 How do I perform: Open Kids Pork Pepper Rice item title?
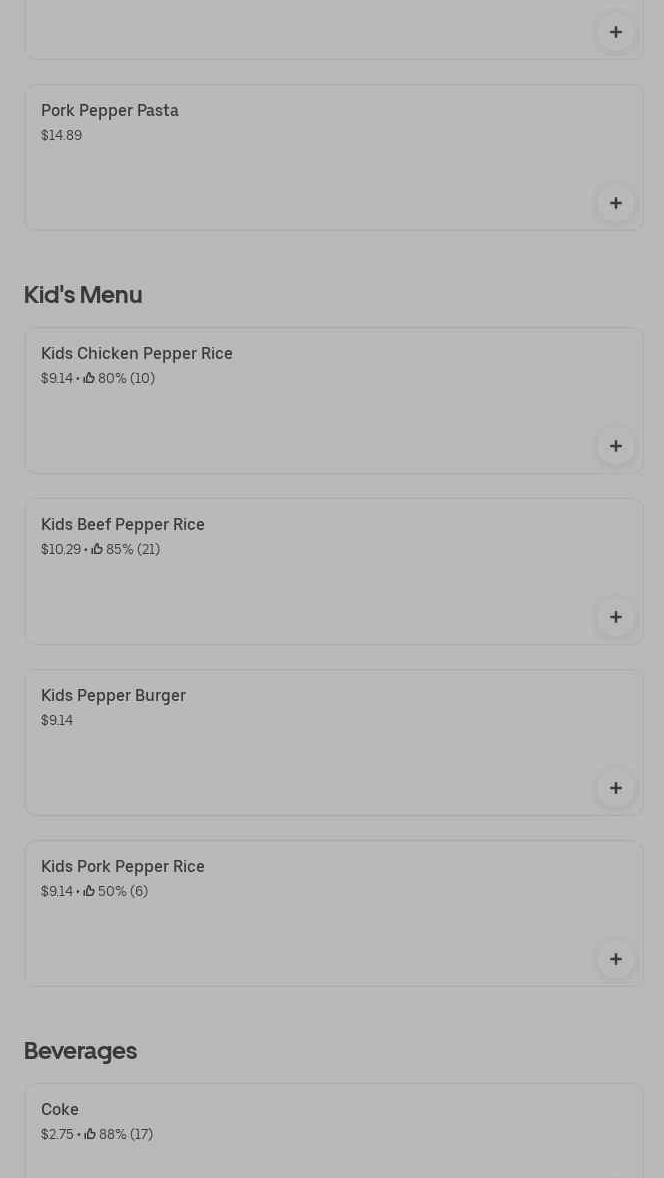[122, 866]
